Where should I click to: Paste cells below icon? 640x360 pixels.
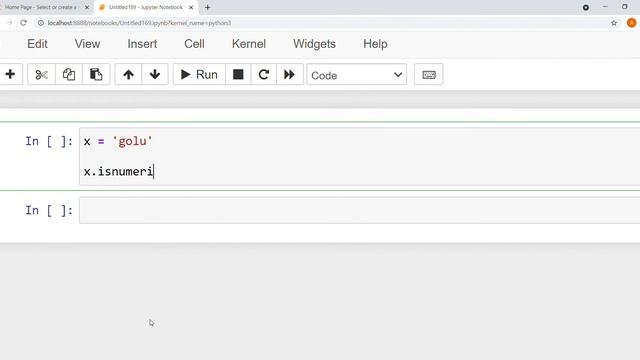[96, 74]
